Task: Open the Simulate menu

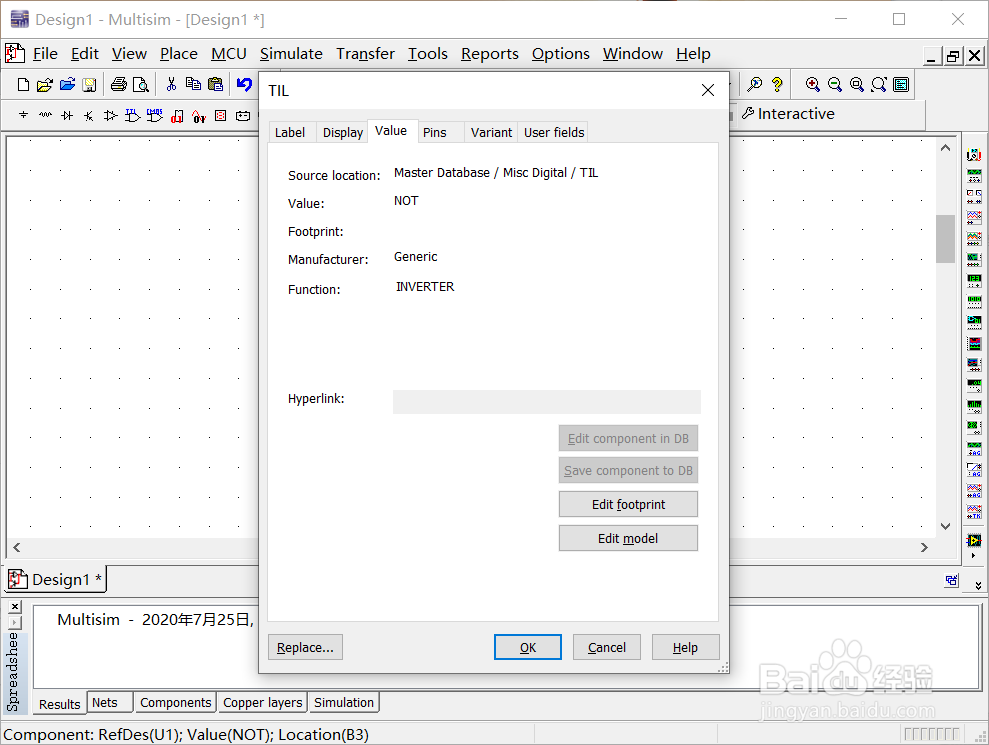Action: pos(291,54)
